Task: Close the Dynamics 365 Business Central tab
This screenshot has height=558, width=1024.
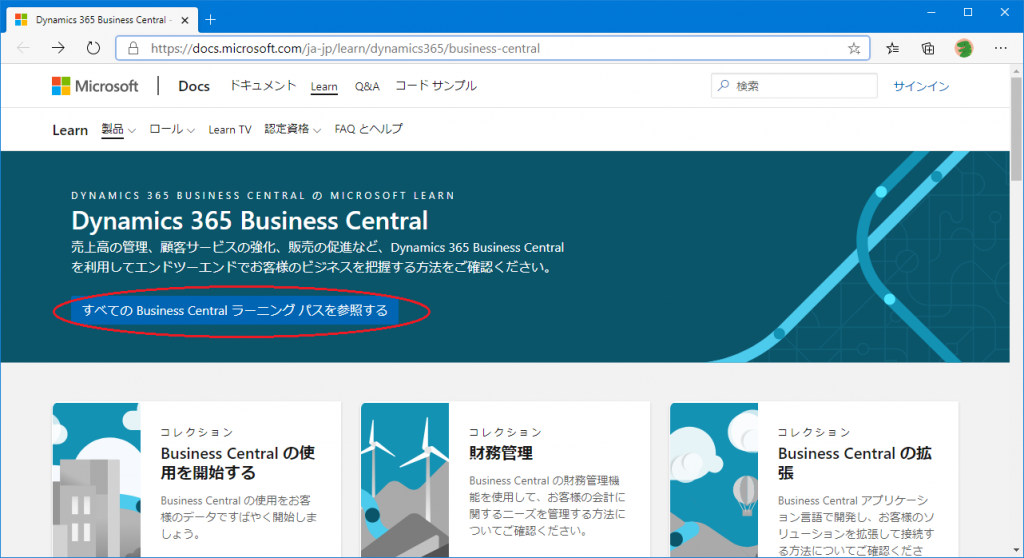Action: coord(185,20)
